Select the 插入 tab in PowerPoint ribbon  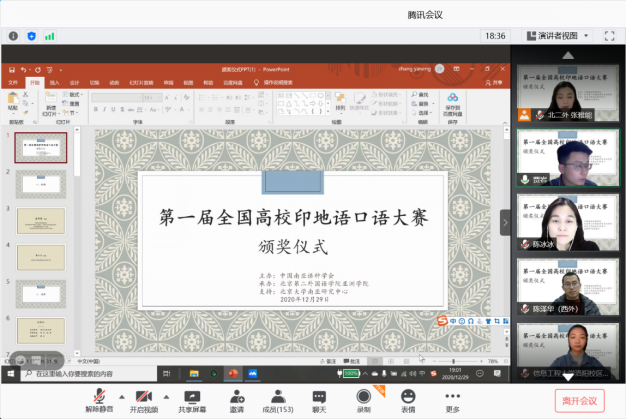click(x=54, y=83)
